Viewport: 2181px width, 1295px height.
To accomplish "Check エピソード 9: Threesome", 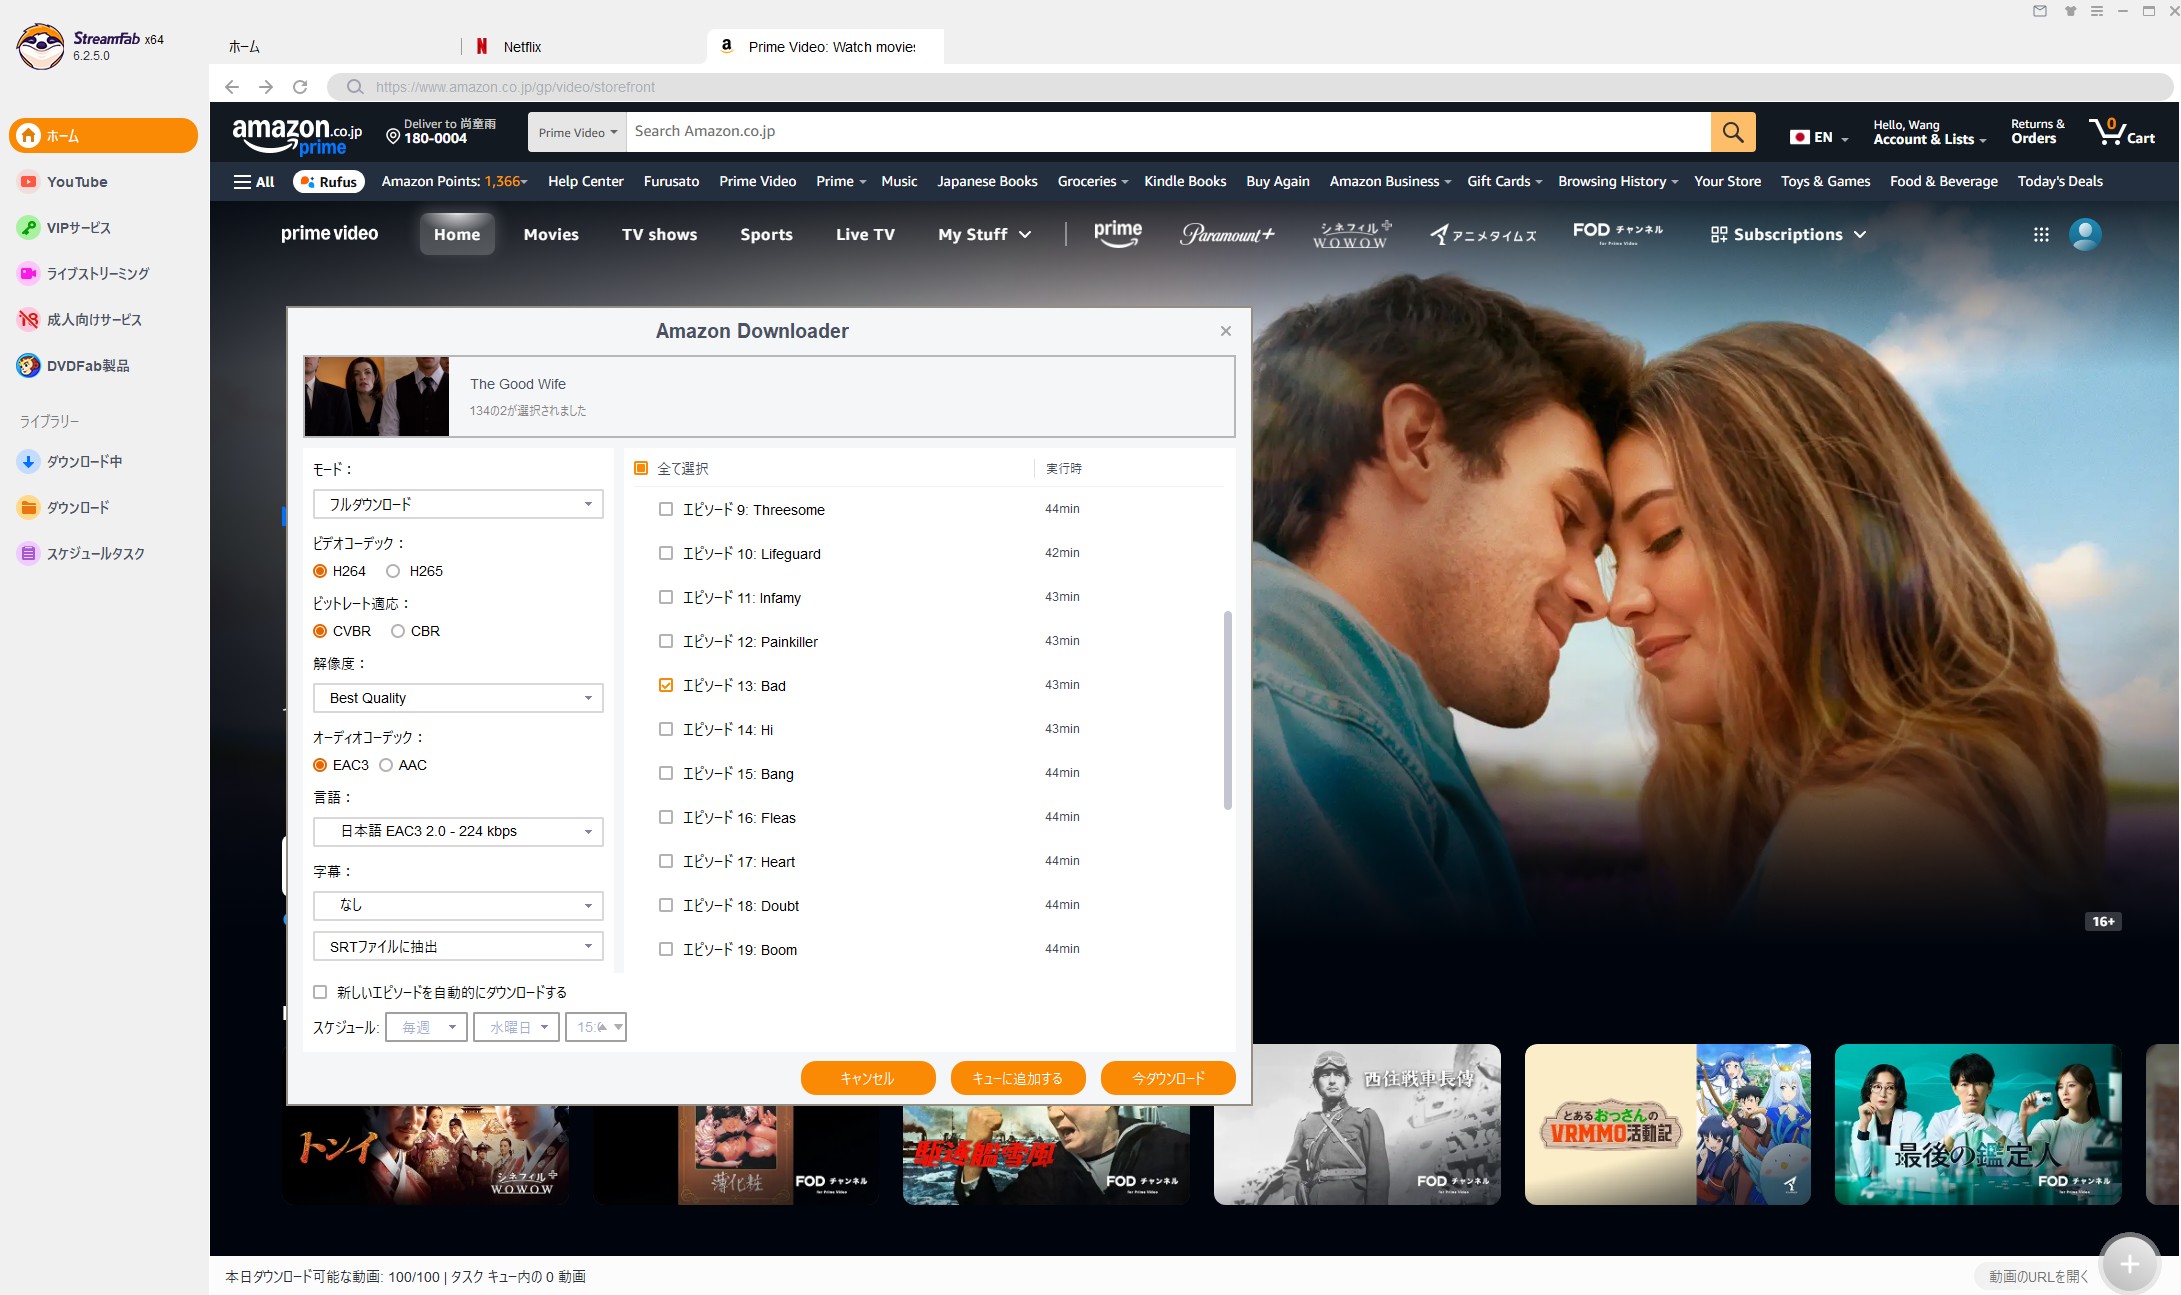I will pyautogui.click(x=666, y=509).
